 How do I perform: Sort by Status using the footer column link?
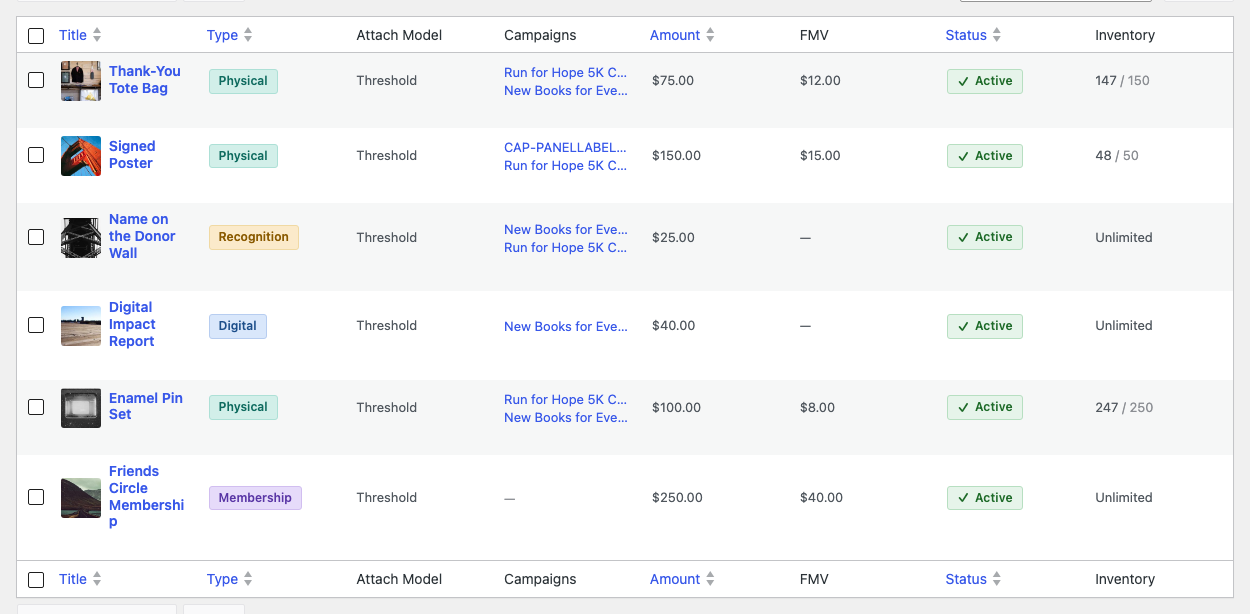[966, 579]
